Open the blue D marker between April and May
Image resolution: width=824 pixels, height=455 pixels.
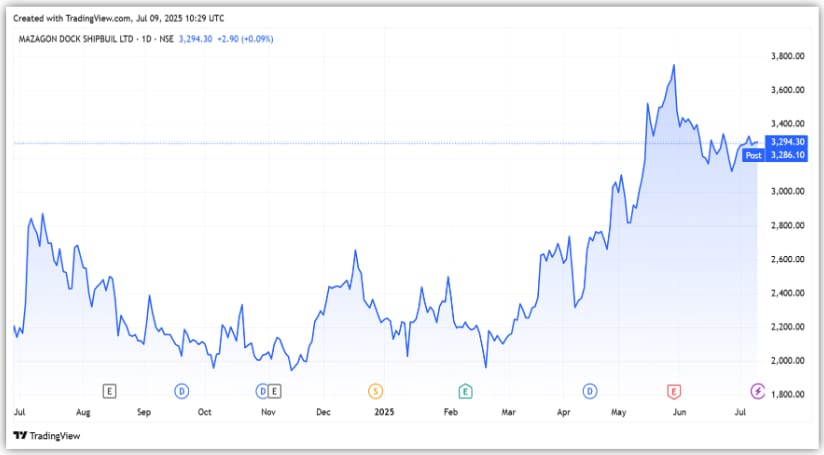591,390
